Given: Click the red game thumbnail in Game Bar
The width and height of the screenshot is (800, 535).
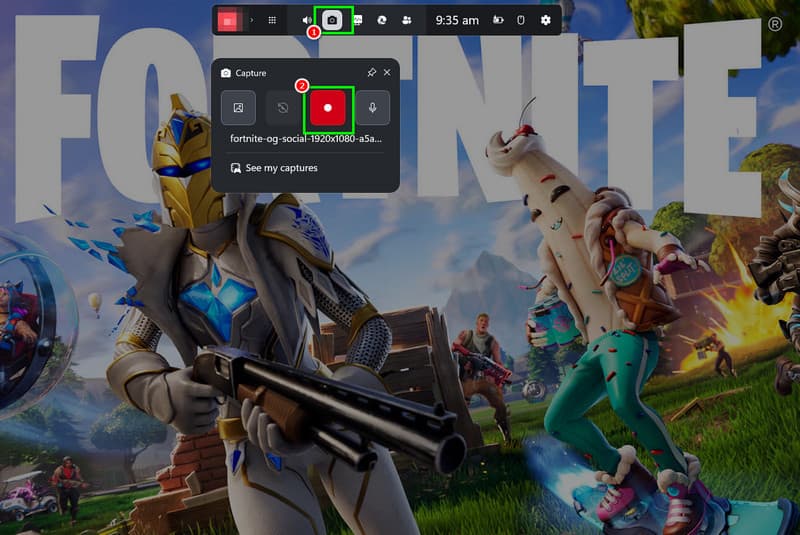Looking at the screenshot, I should tap(228, 21).
